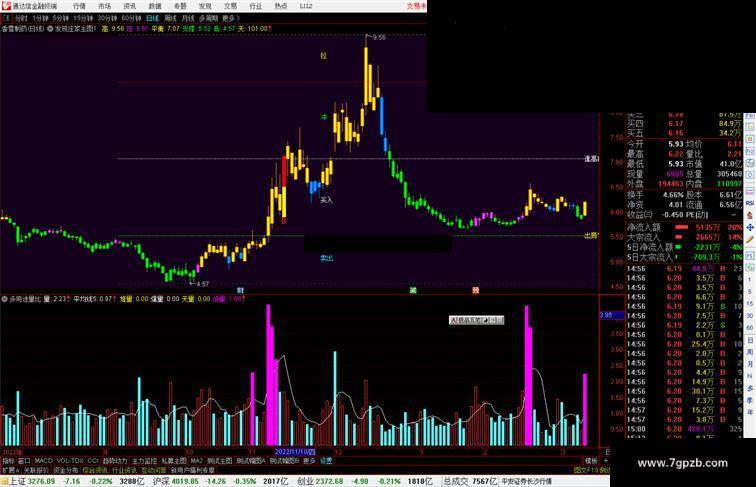
Task: Select the 周线 weekly period
Action: [x=171, y=18]
